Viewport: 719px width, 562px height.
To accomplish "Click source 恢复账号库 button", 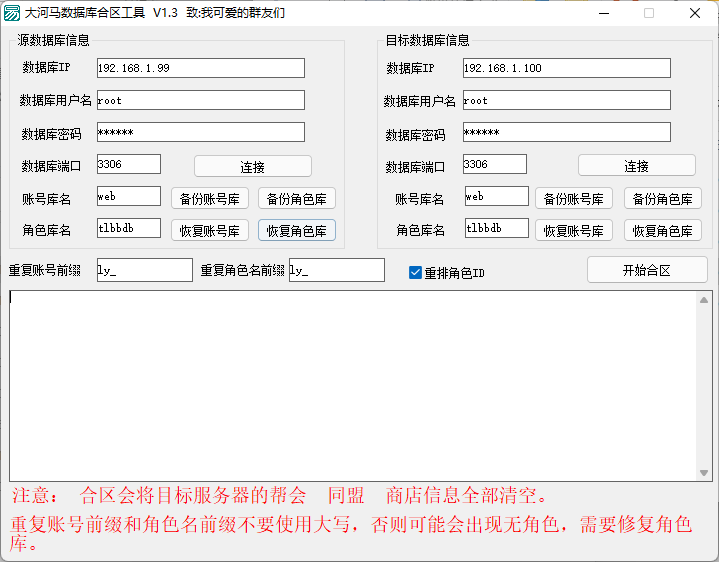I will [210, 230].
